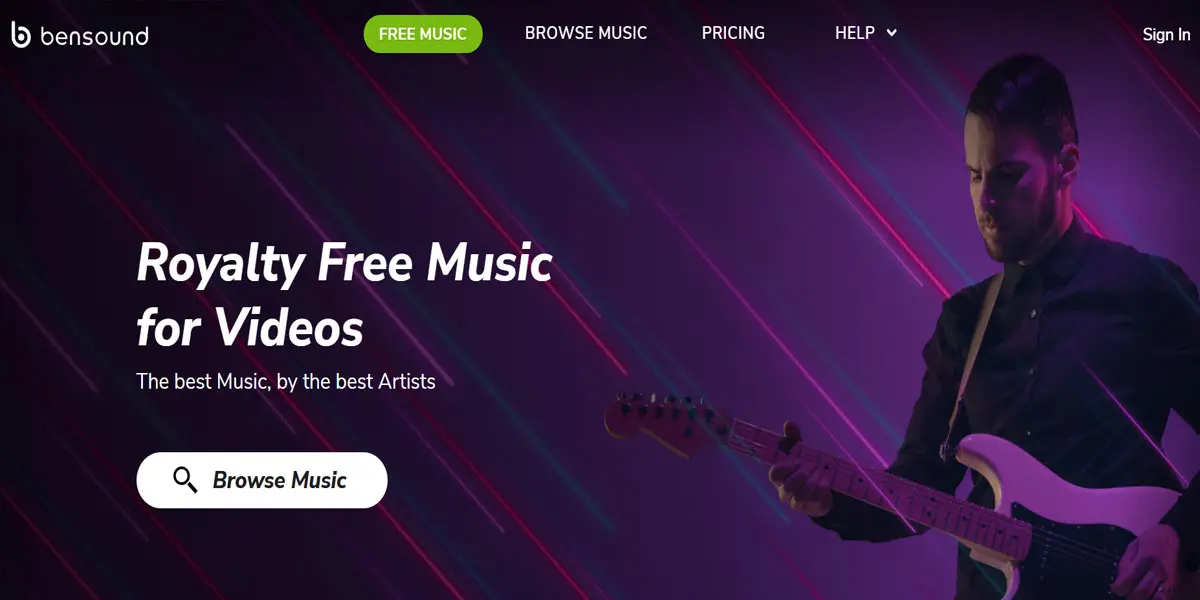1200x600 pixels.
Task: Click the white Browse Music button text
Action: pyautogui.click(x=280, y=480)
